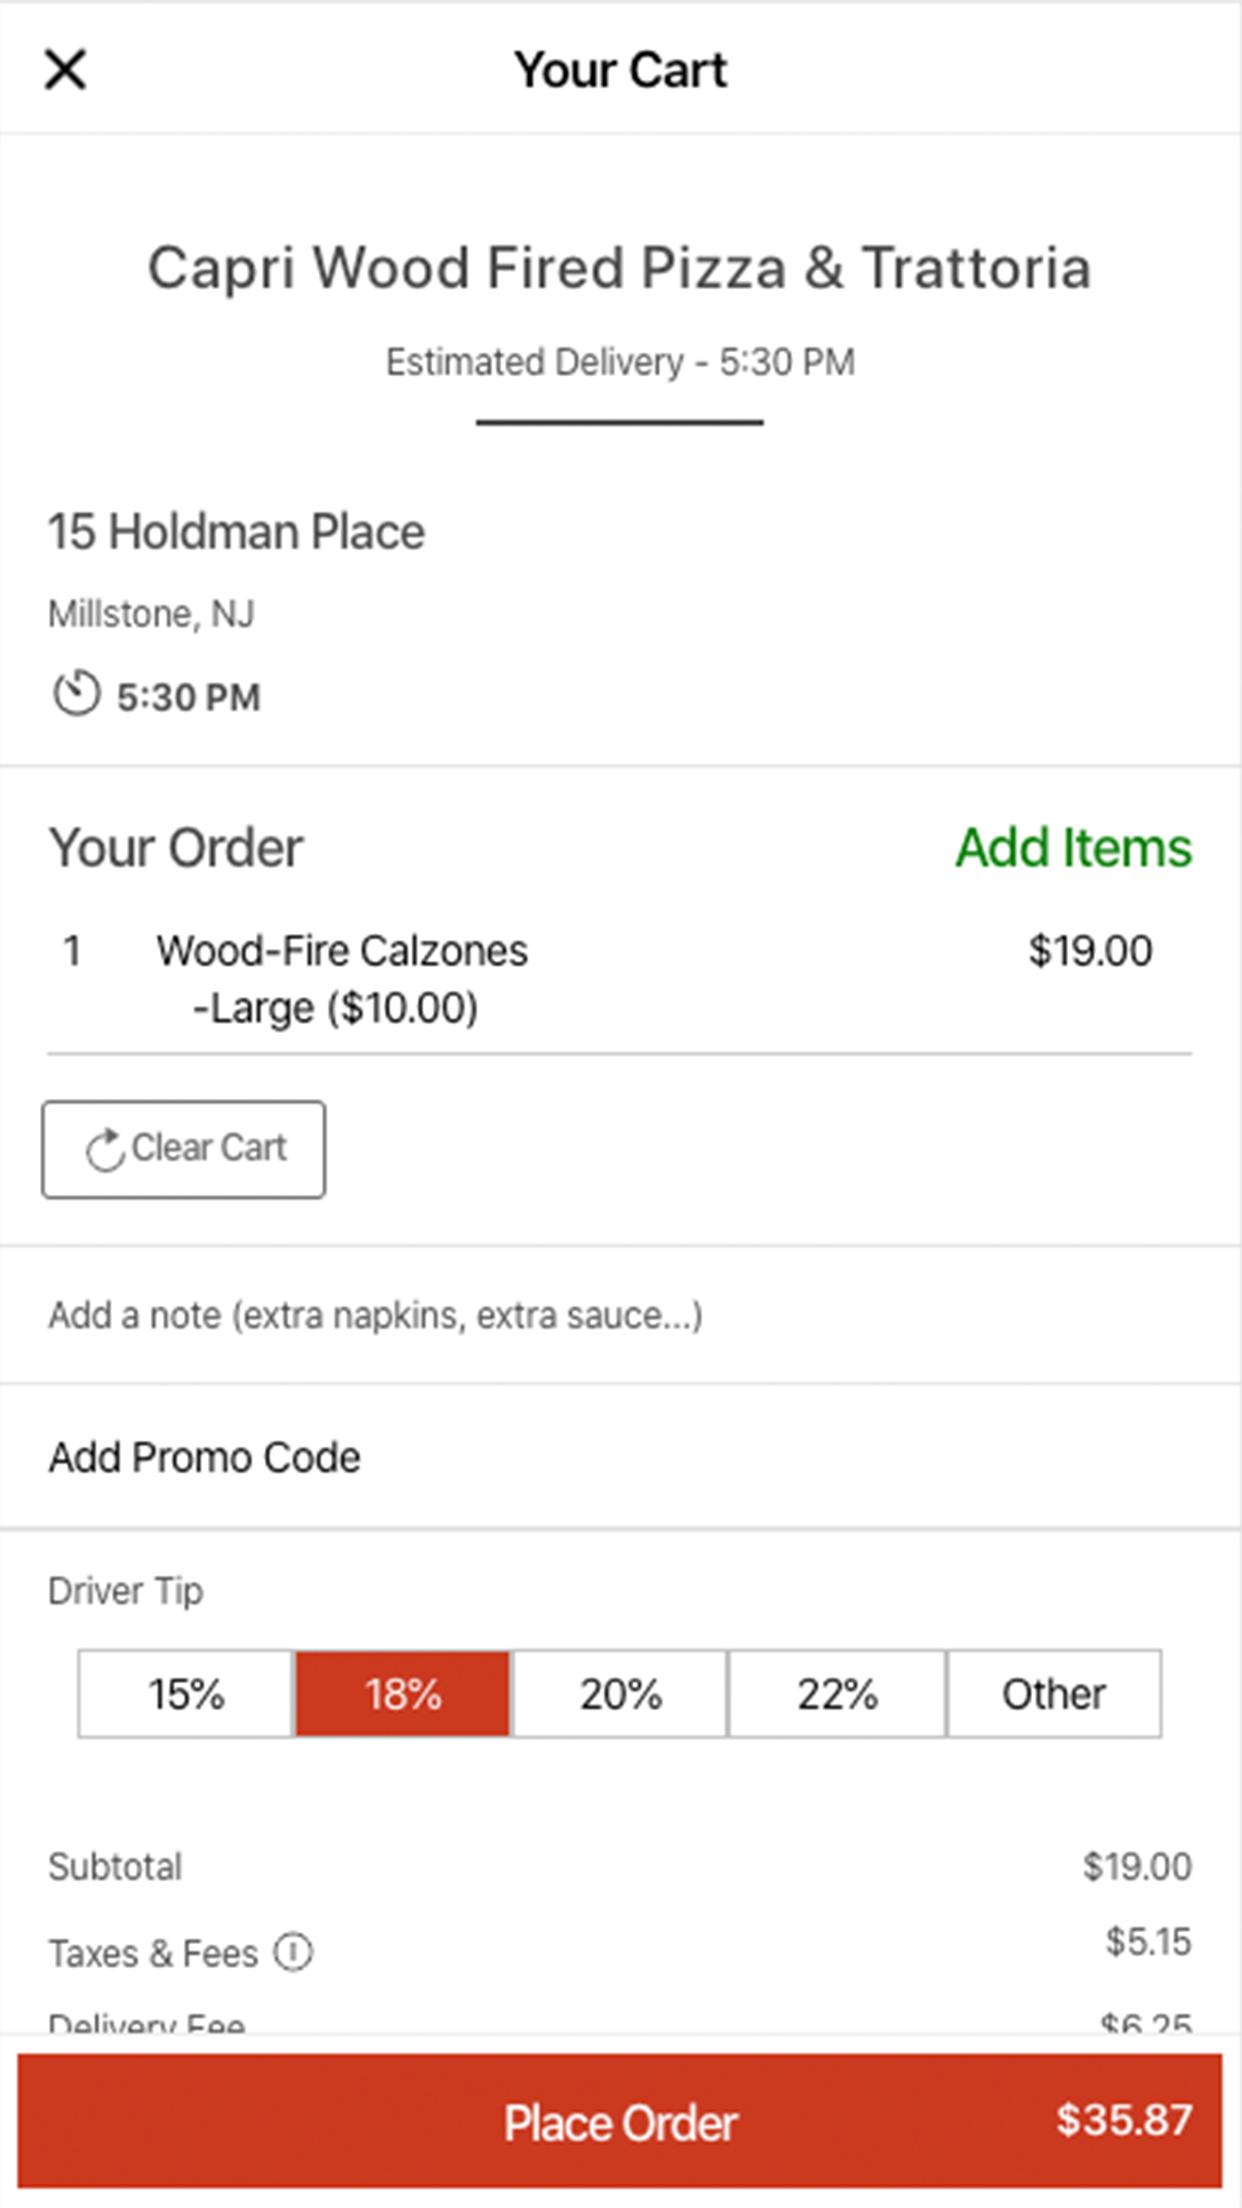The height and width of the screenshot is (2208, 1242).
Task: Tap the Capri Wood Fired Pizza restaurant name
Action: click(x=620, y=268)
